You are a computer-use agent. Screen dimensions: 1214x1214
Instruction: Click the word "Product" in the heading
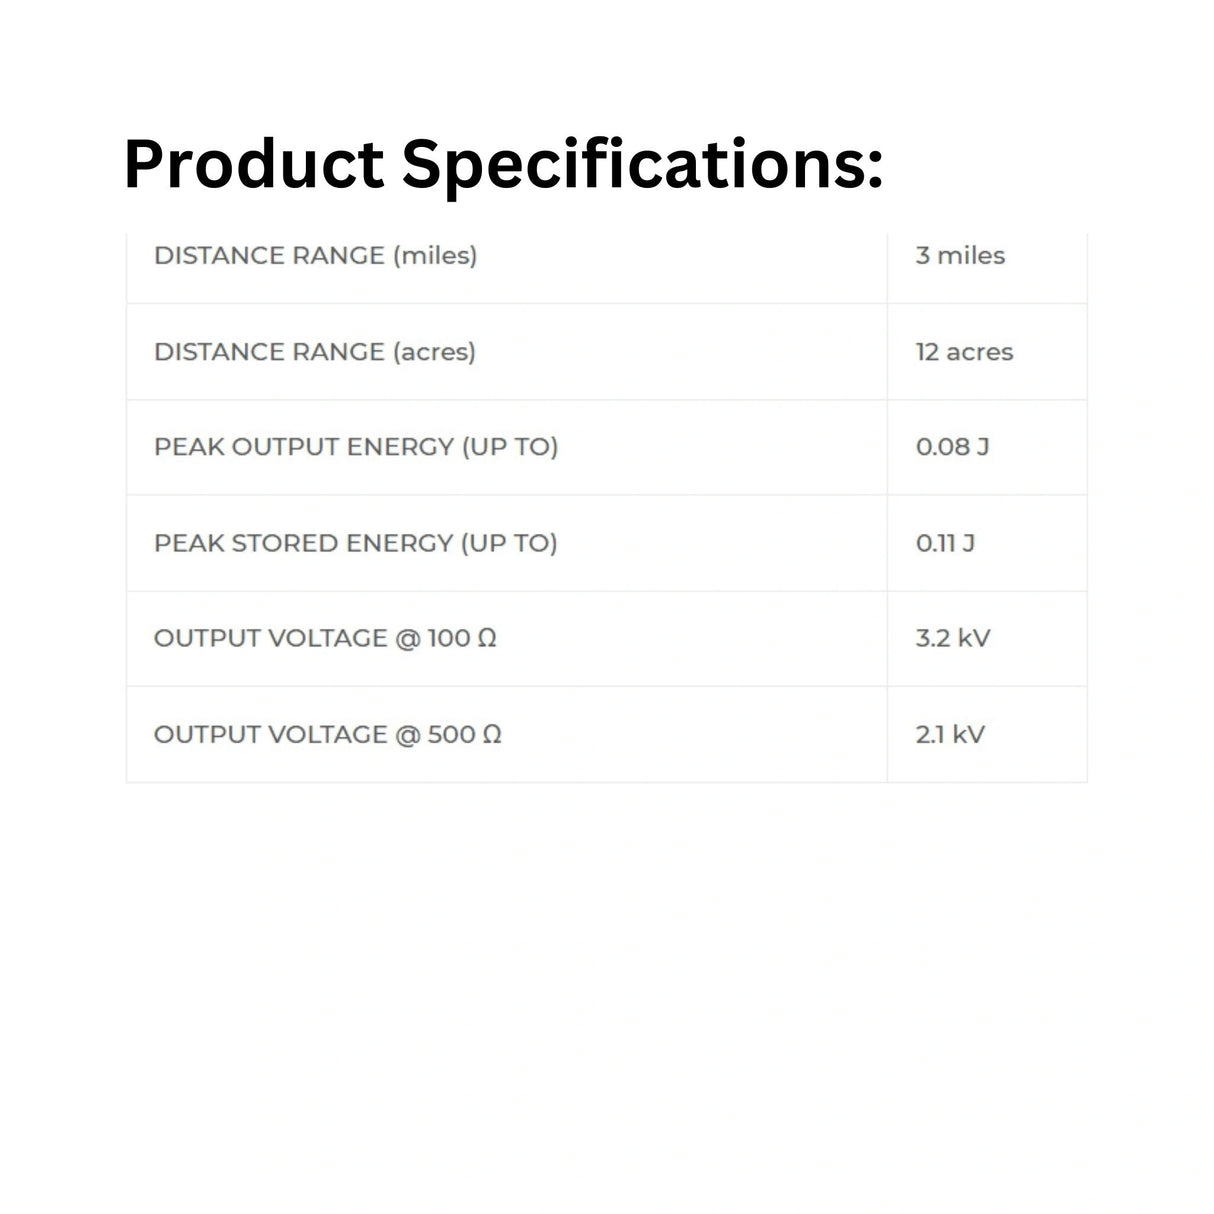coord(253,164)
